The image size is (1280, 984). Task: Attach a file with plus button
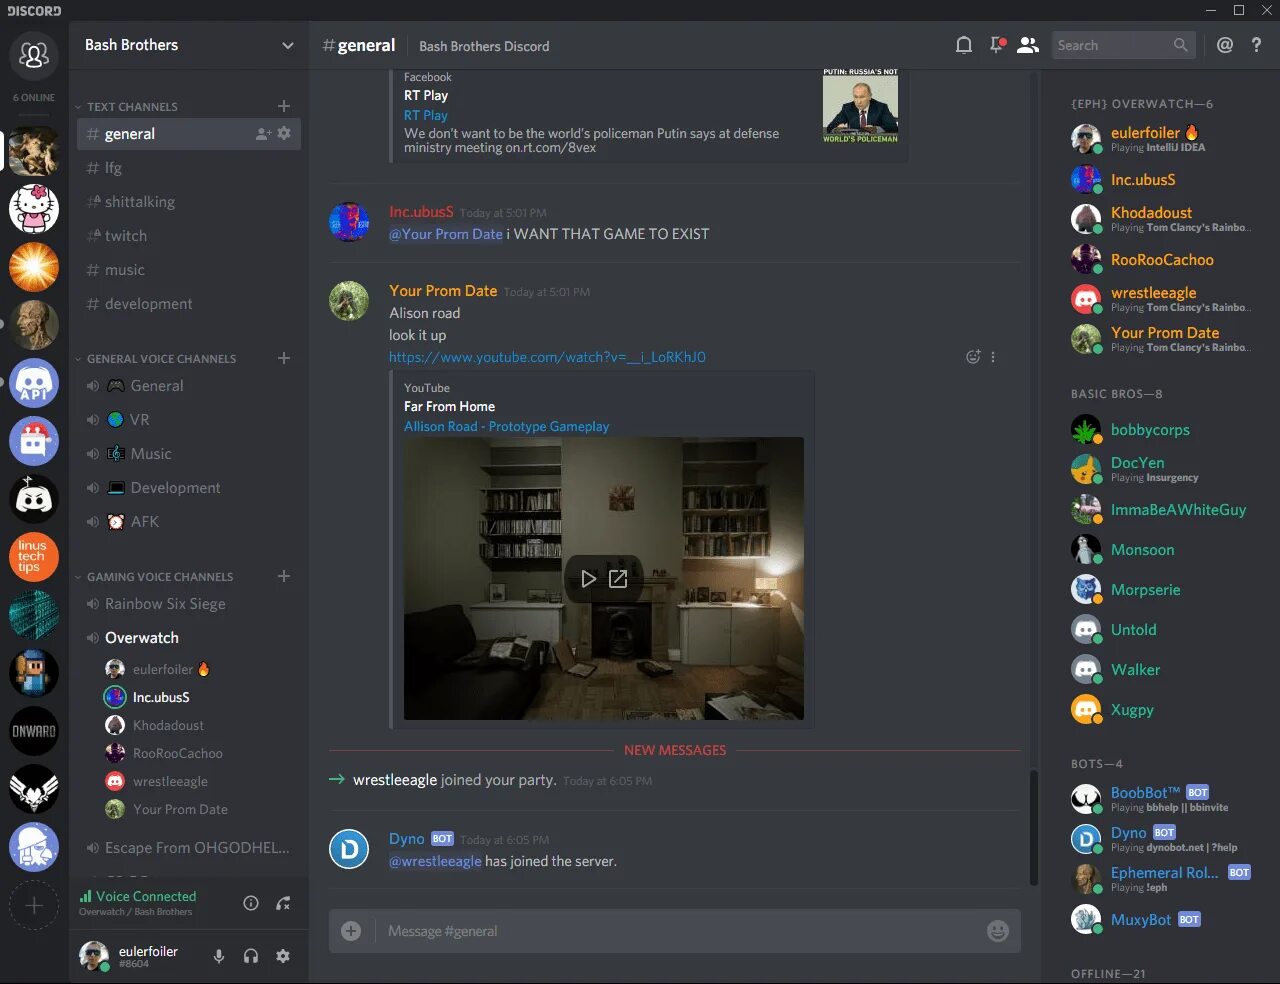click(x=351, y=931)
